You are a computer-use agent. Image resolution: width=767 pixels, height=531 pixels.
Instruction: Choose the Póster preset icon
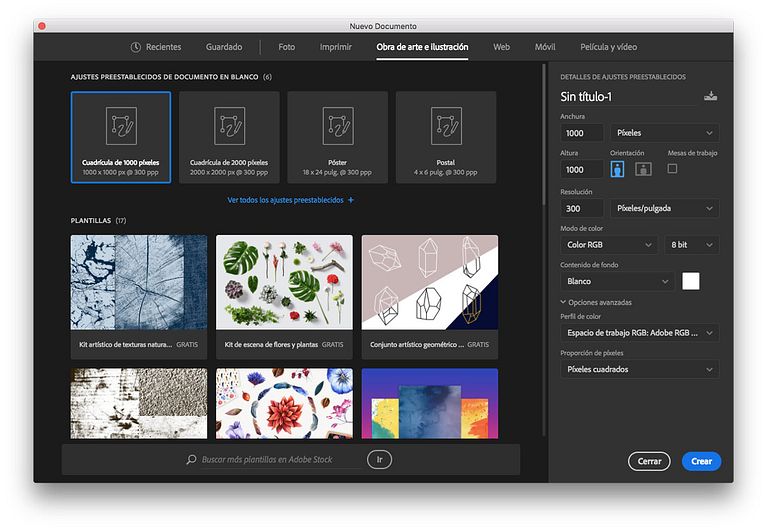[337, 126]
